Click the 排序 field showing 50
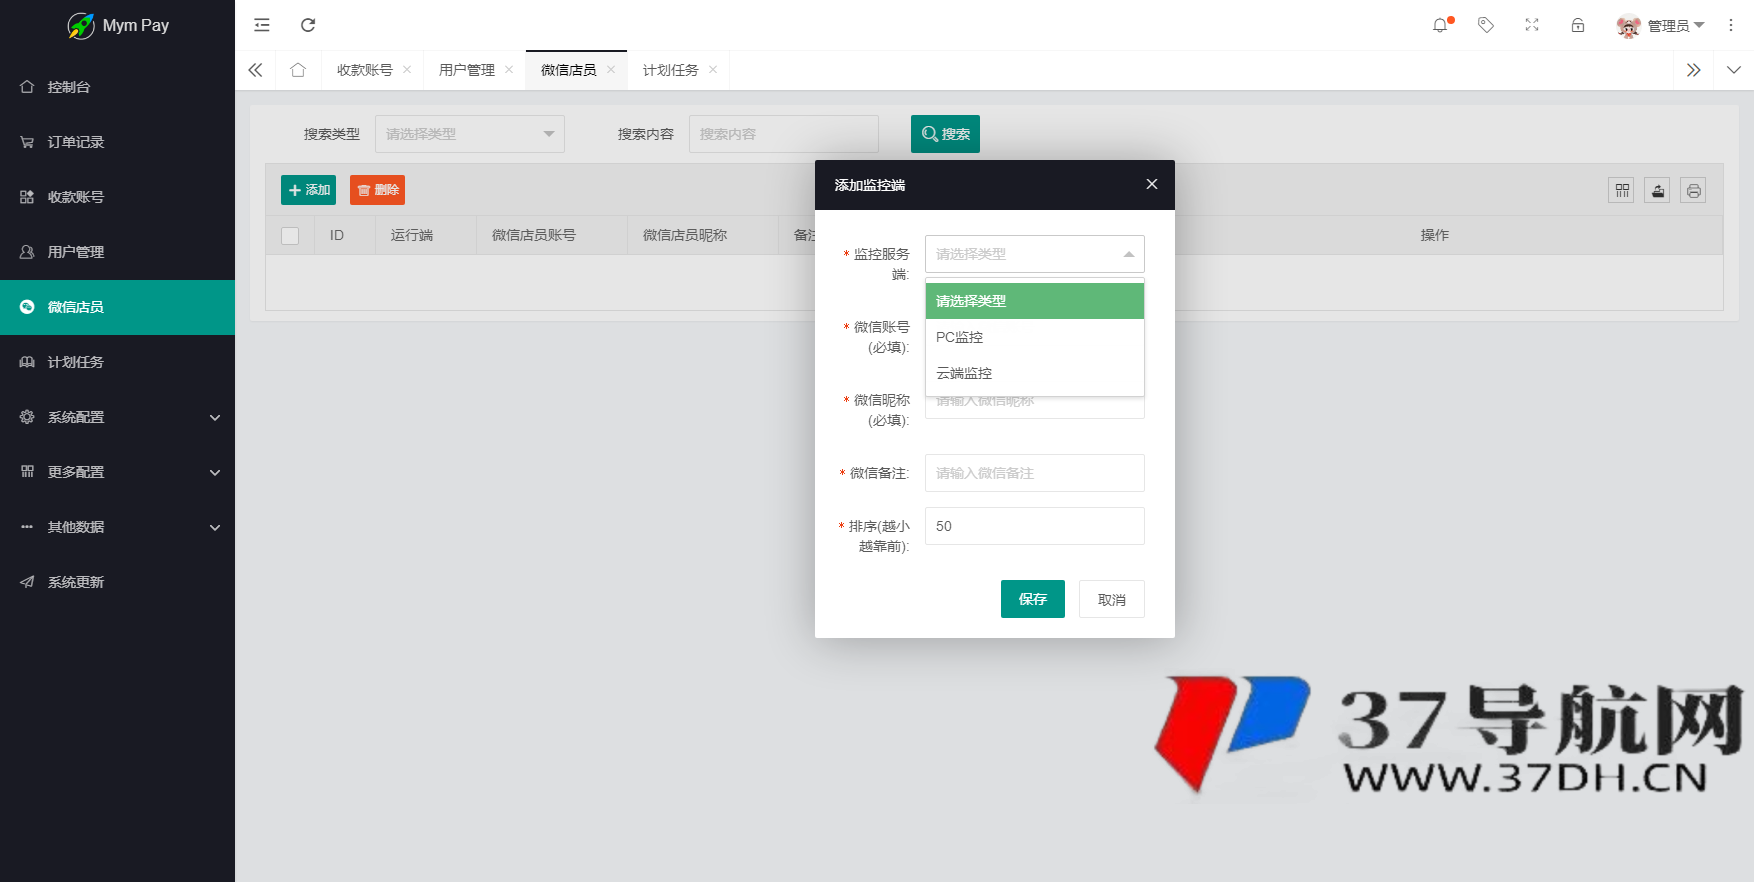The width and height of the screenshot is (1754, 882). [1035, 526]
